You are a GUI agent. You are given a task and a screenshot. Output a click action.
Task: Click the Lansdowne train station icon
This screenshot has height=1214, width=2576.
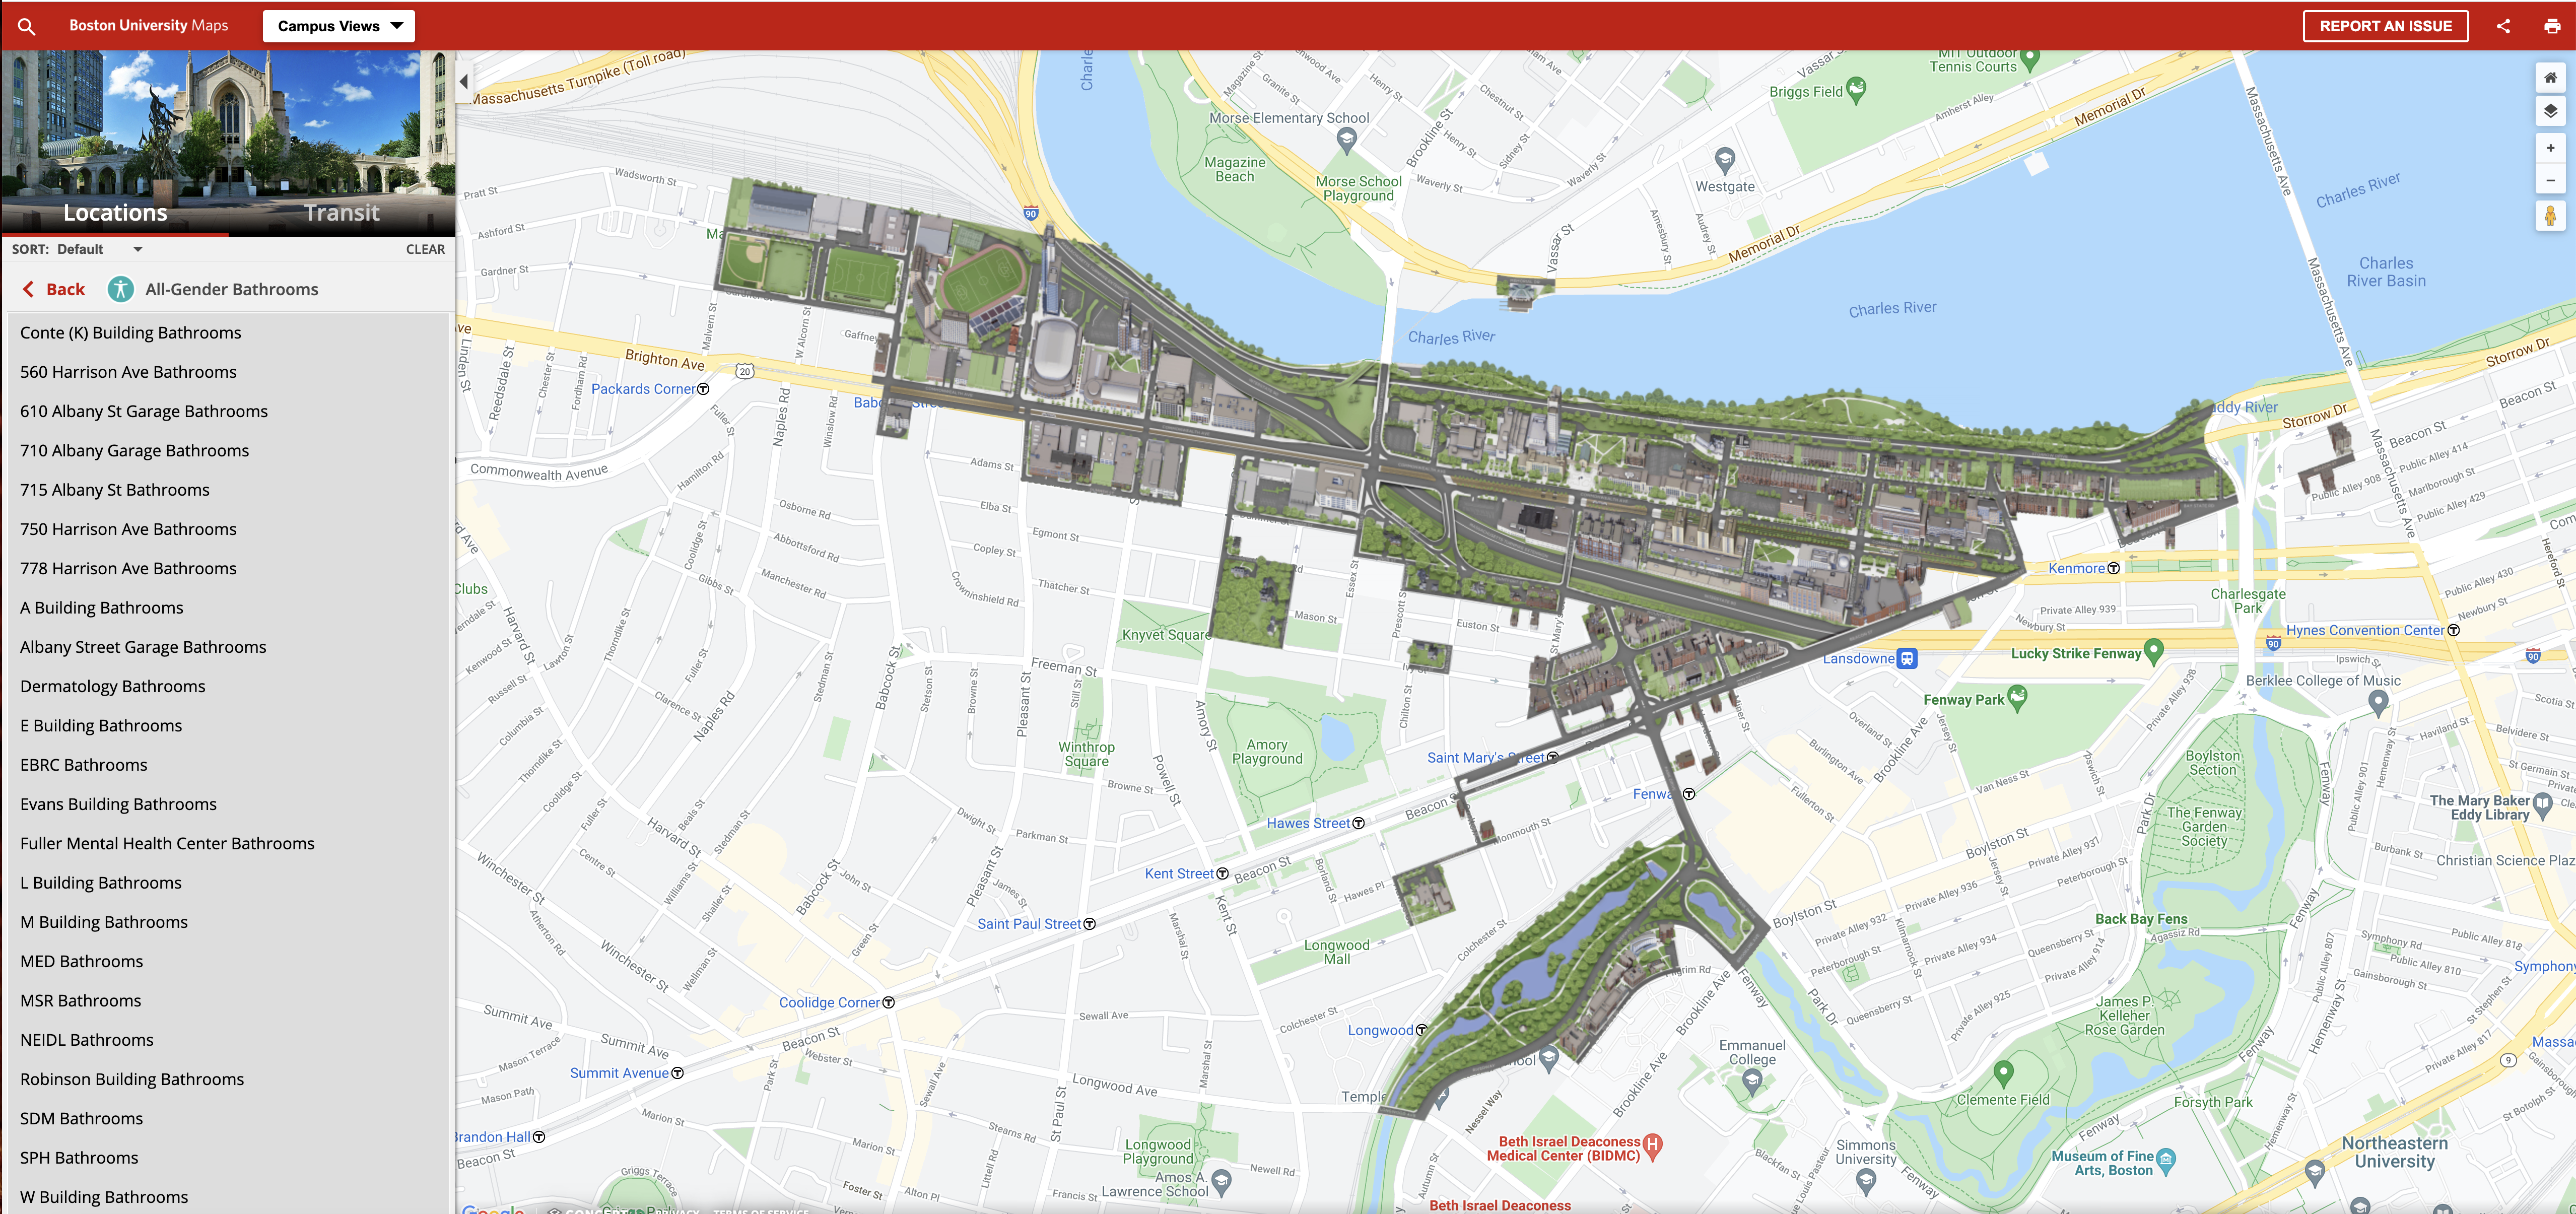(1907, 658)
